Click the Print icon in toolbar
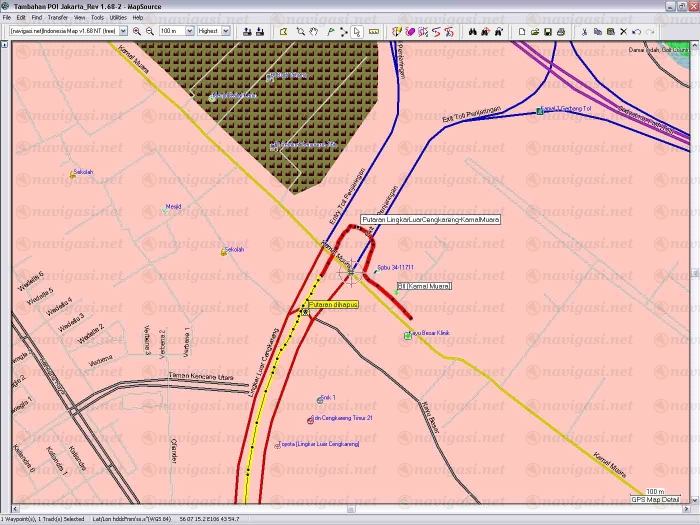700x525 pixels. pos(561,31)
